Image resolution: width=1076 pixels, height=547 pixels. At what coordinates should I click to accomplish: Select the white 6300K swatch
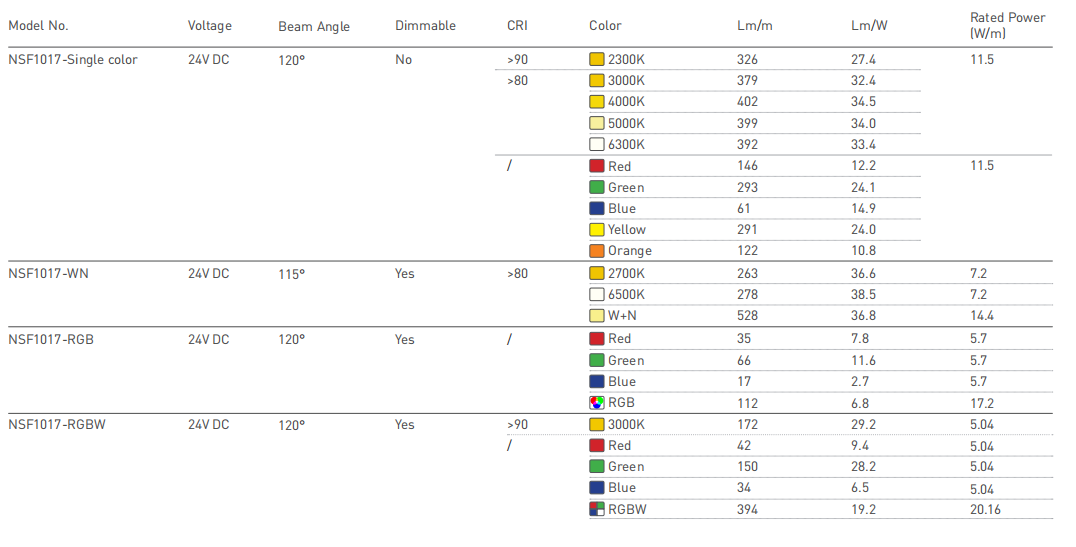(x=596, y=144)
